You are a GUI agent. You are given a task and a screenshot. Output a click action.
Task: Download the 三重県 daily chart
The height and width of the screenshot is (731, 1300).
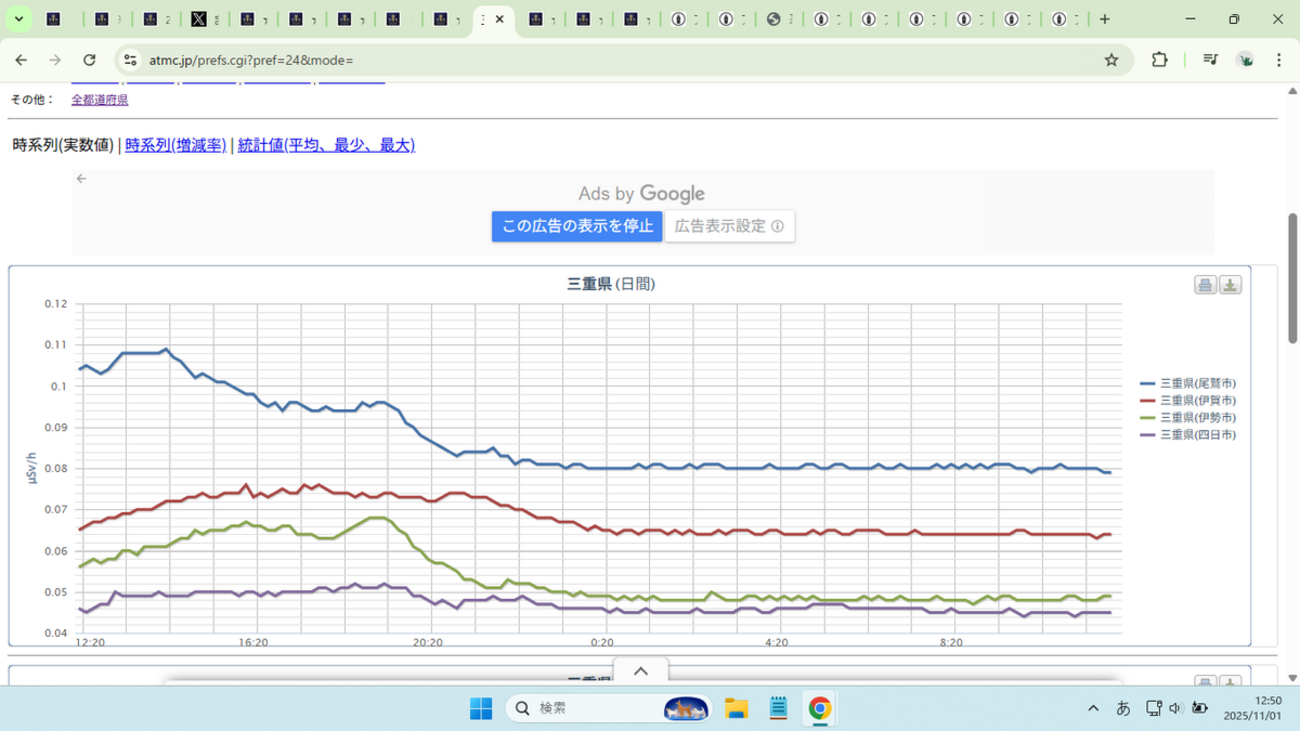tap(1230, 285)
